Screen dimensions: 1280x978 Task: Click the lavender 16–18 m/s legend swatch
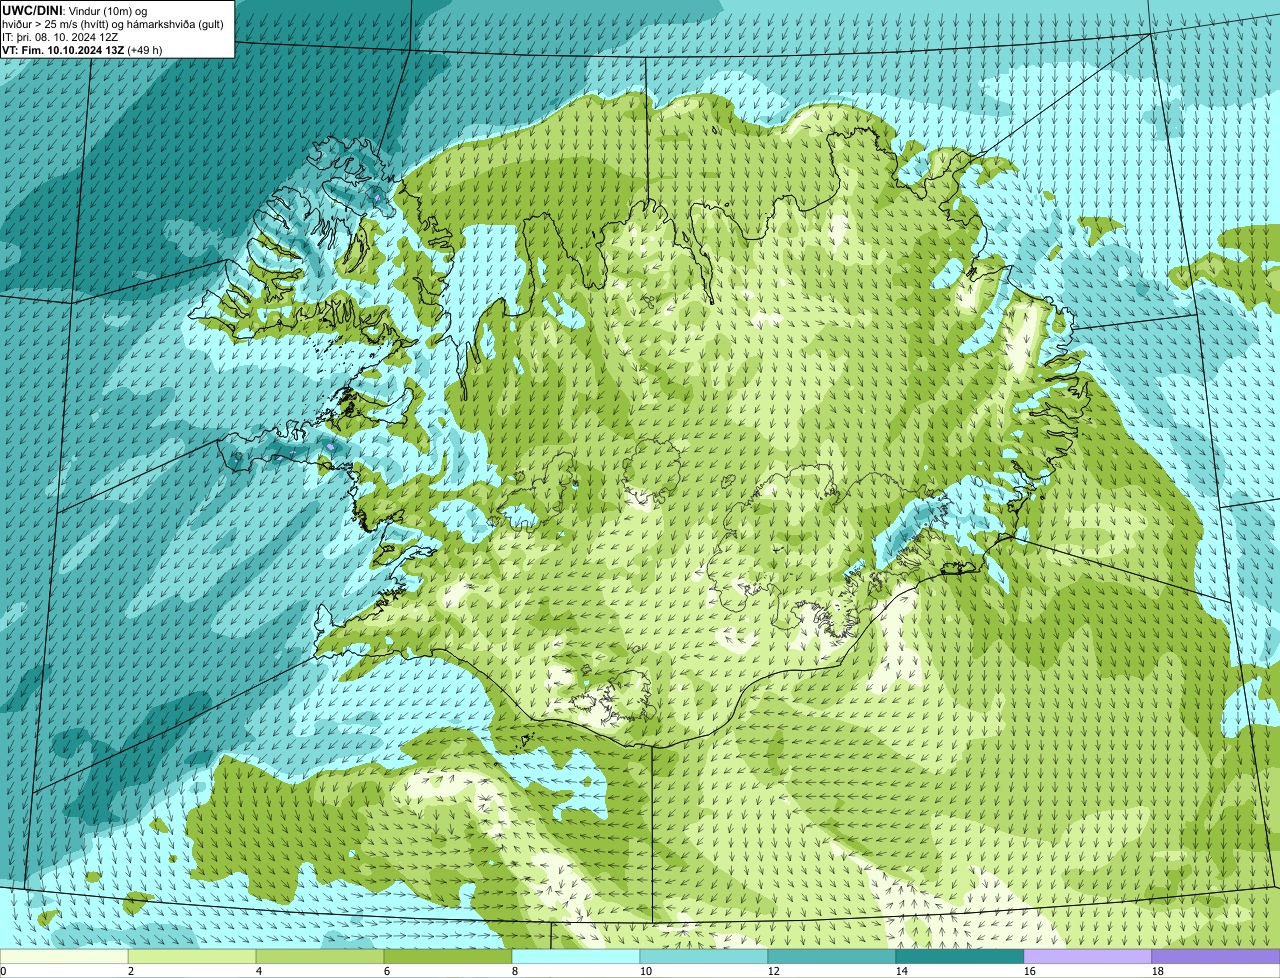(x=1088, y=956)
